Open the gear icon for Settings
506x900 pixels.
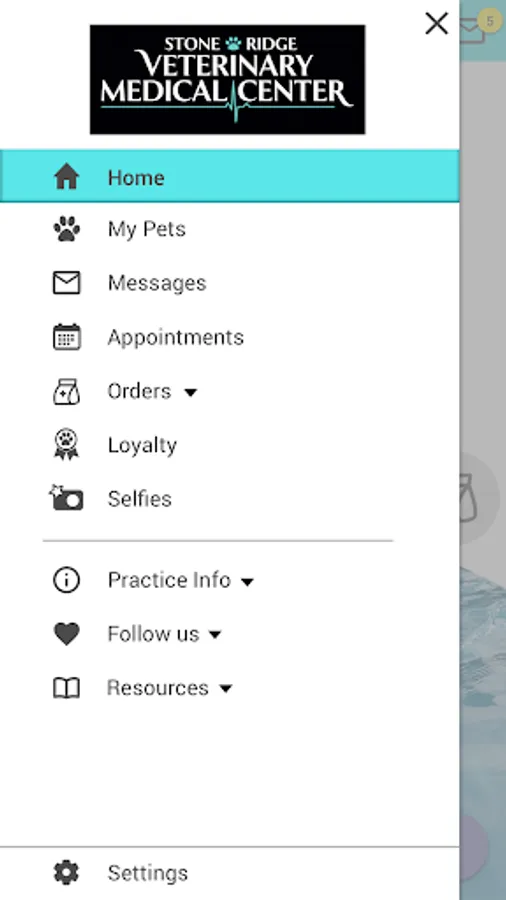click(67, 872)
